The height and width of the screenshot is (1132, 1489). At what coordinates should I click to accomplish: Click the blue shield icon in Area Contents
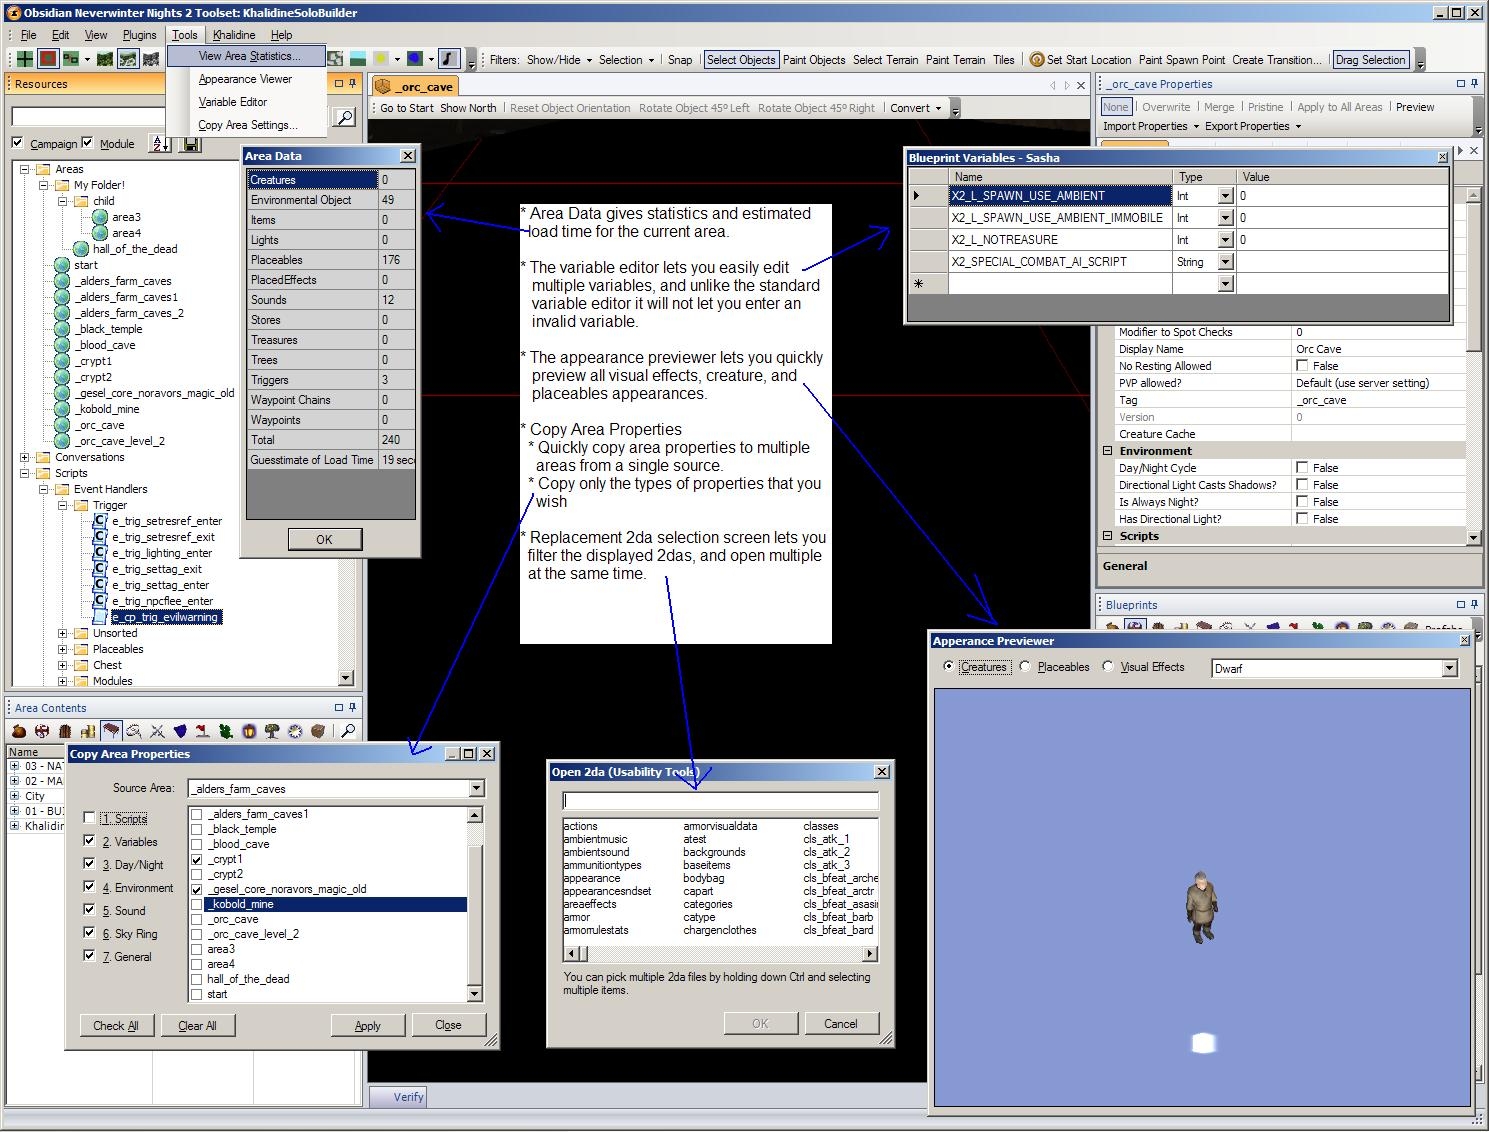coord(180,731)
